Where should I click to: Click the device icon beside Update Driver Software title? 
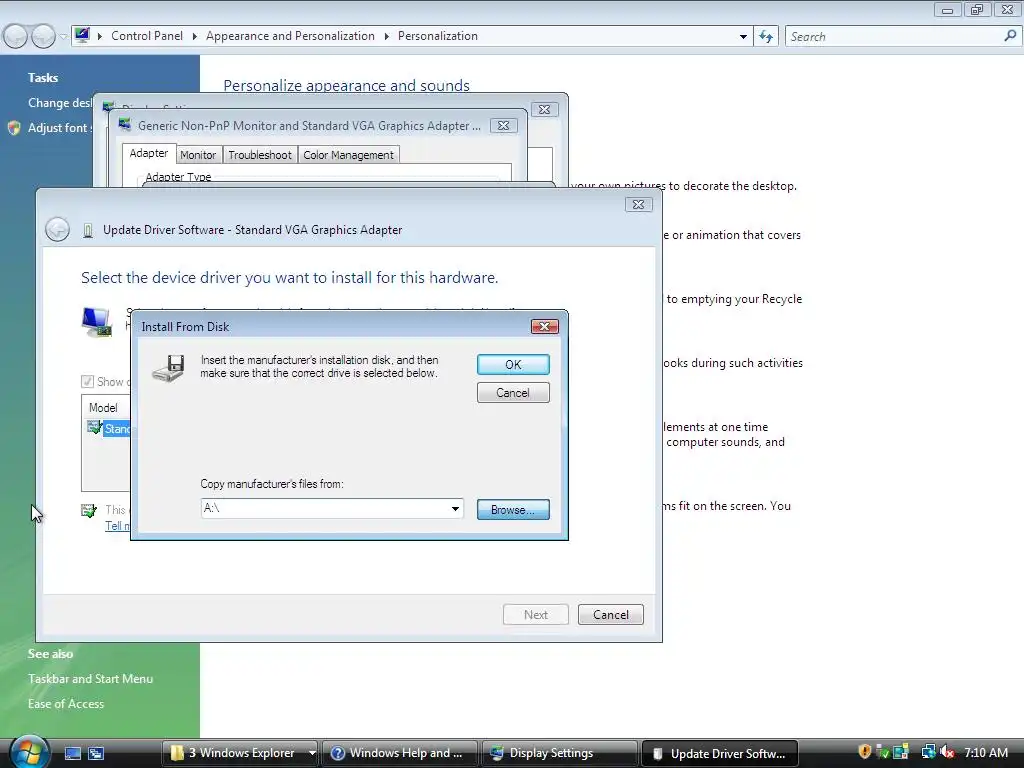[88, 230]
